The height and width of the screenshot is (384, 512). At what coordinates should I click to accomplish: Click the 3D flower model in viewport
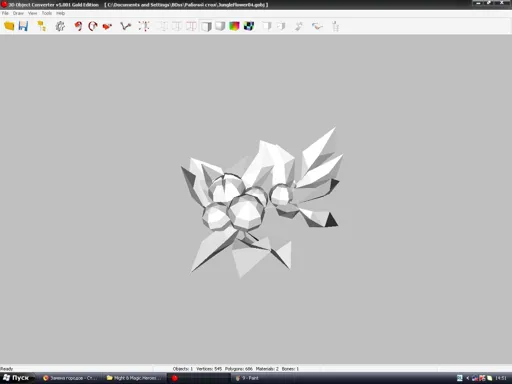pos(262,202)
